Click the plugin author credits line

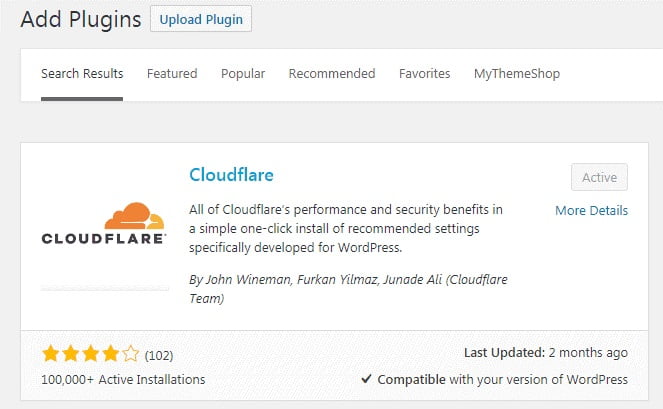coord(348,289)
